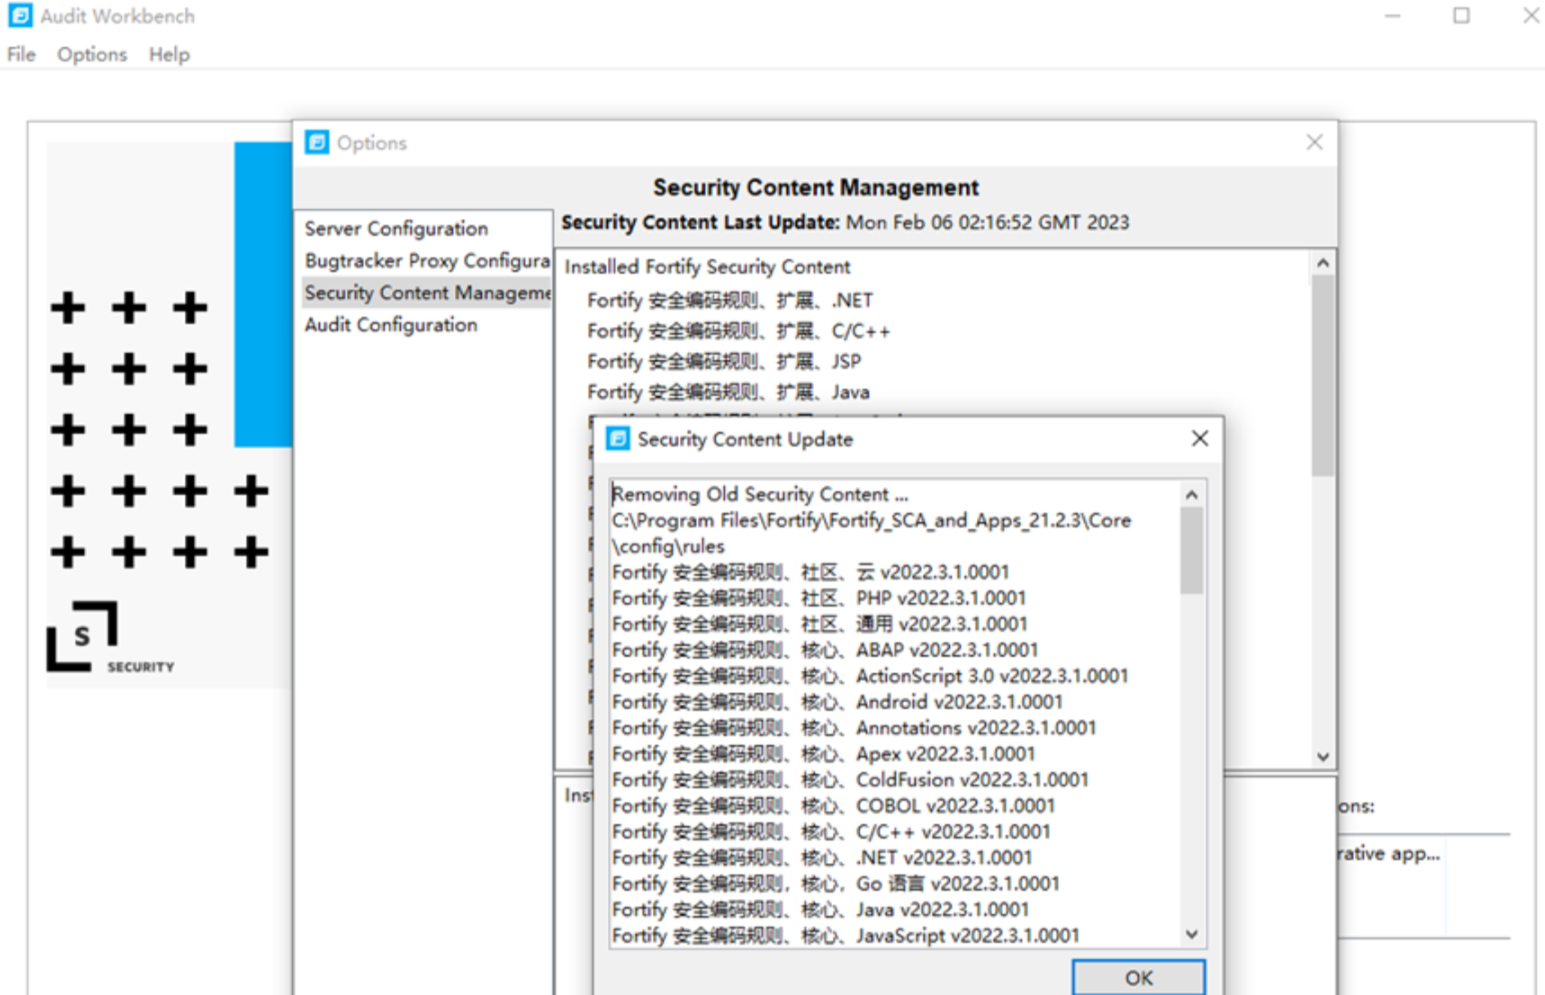Select the installed rule ending in Java
The image size is (1545, 995).
[x=728, y=392]
